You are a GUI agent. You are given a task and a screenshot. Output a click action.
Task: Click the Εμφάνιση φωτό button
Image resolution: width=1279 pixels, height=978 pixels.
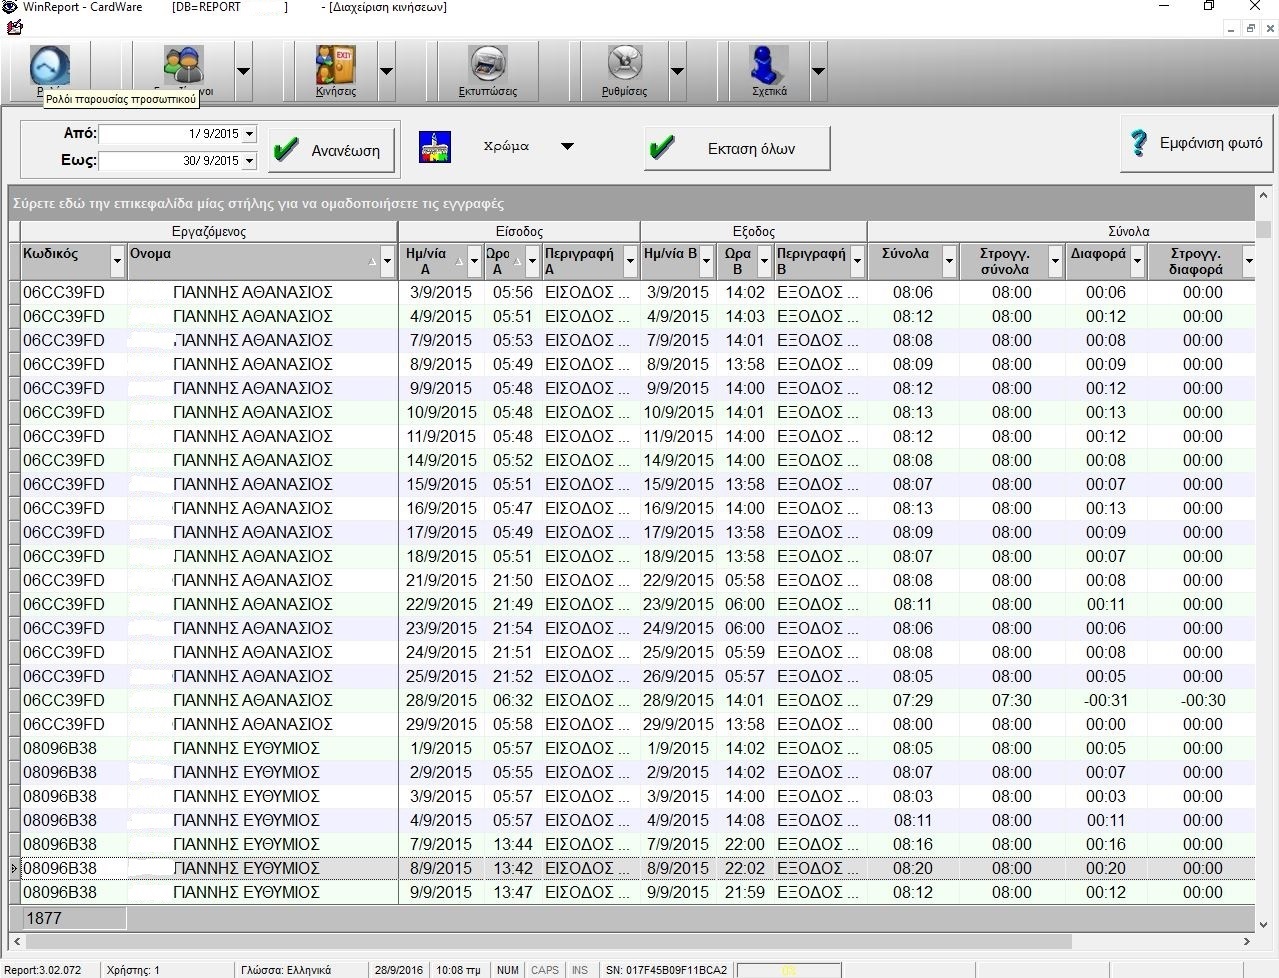(1196, 144)
